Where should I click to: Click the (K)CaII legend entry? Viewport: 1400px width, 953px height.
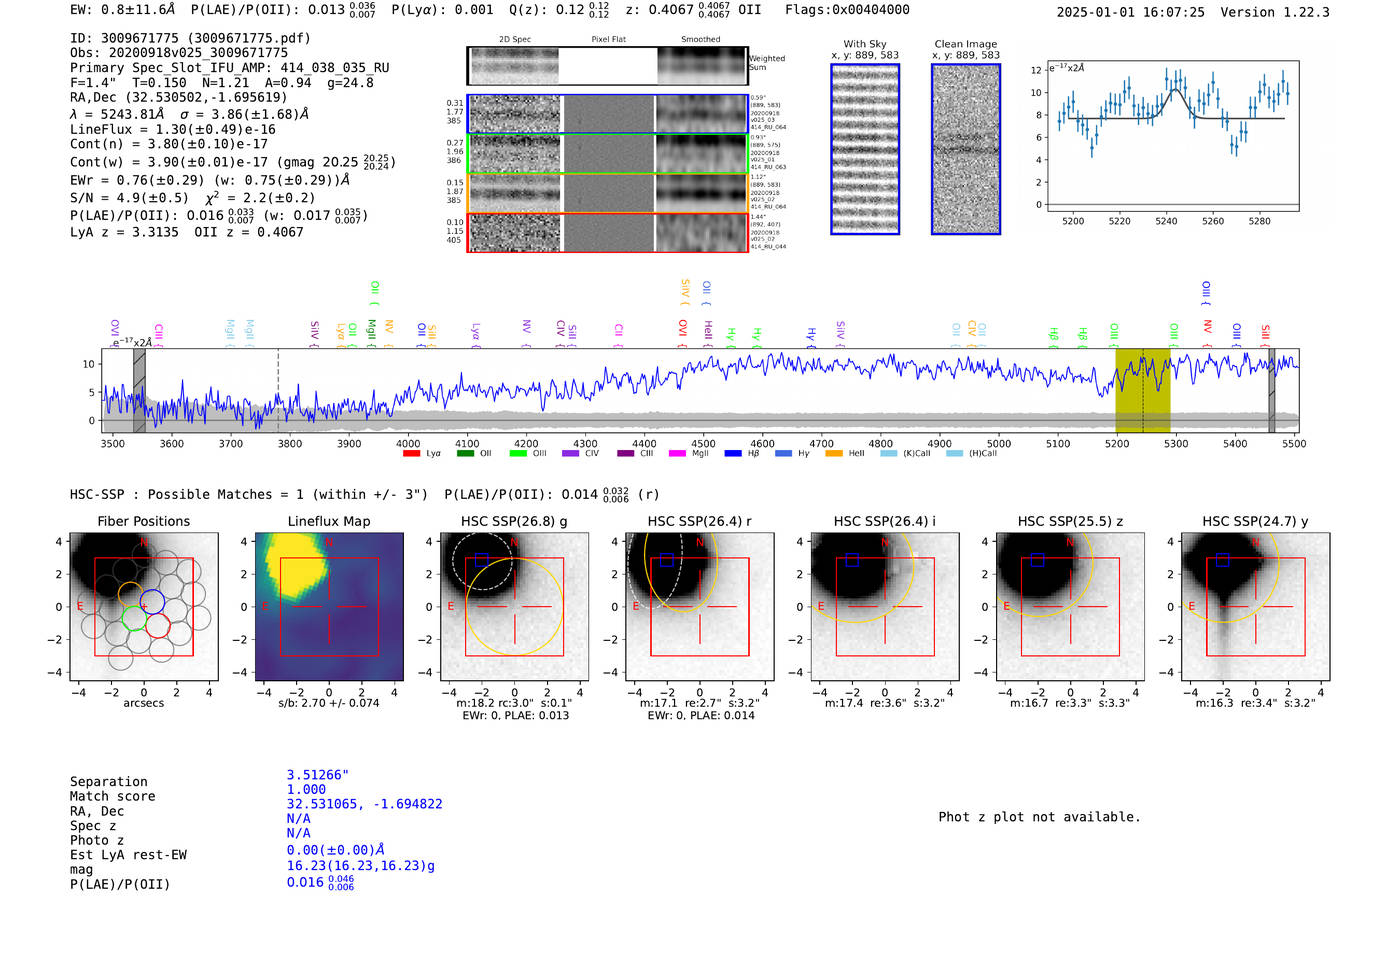tap(905, 454)
